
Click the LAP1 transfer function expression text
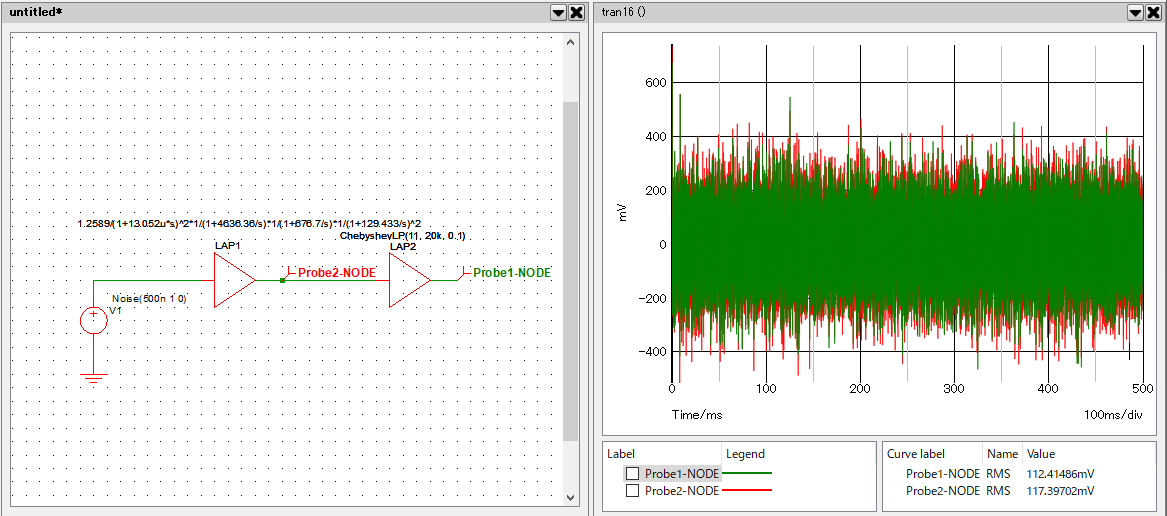[251, 223]
